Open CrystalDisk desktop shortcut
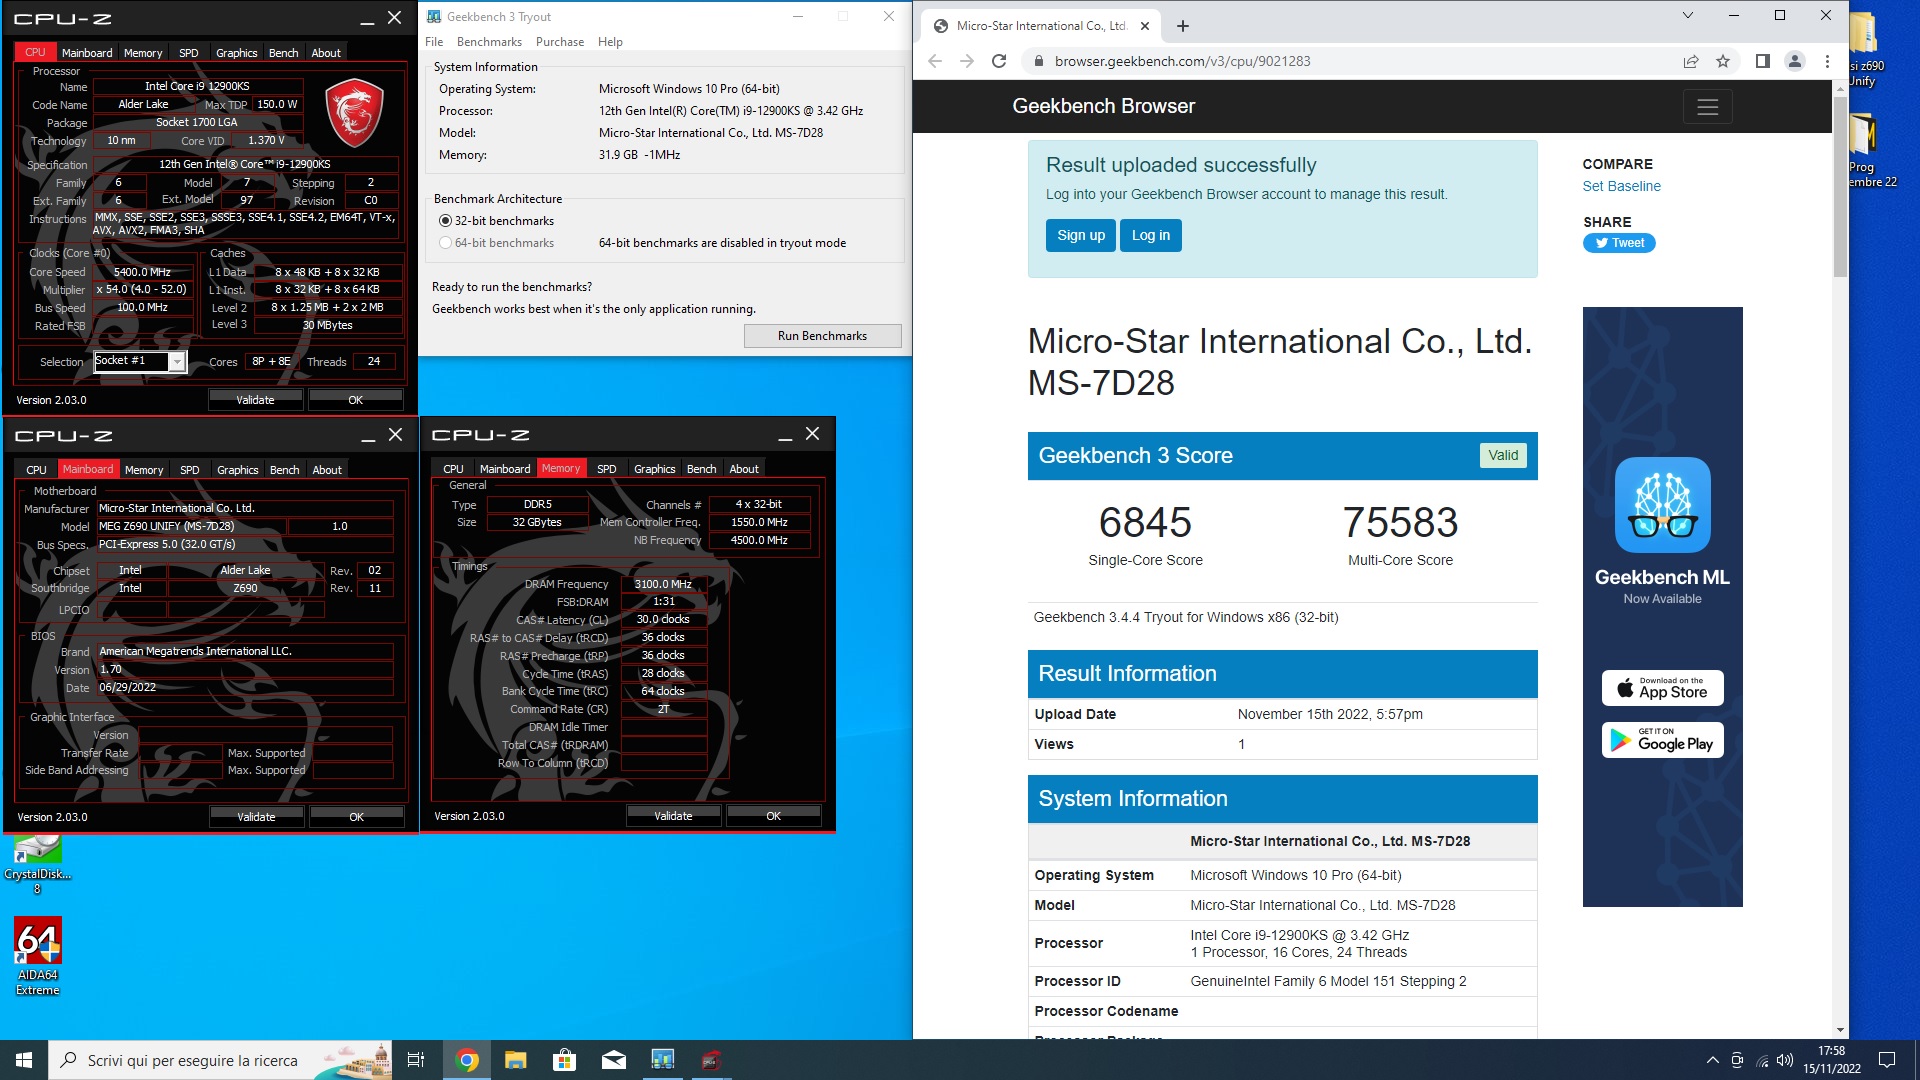This screenshot has width=1920, height=1080. click(x=38, y=865)
